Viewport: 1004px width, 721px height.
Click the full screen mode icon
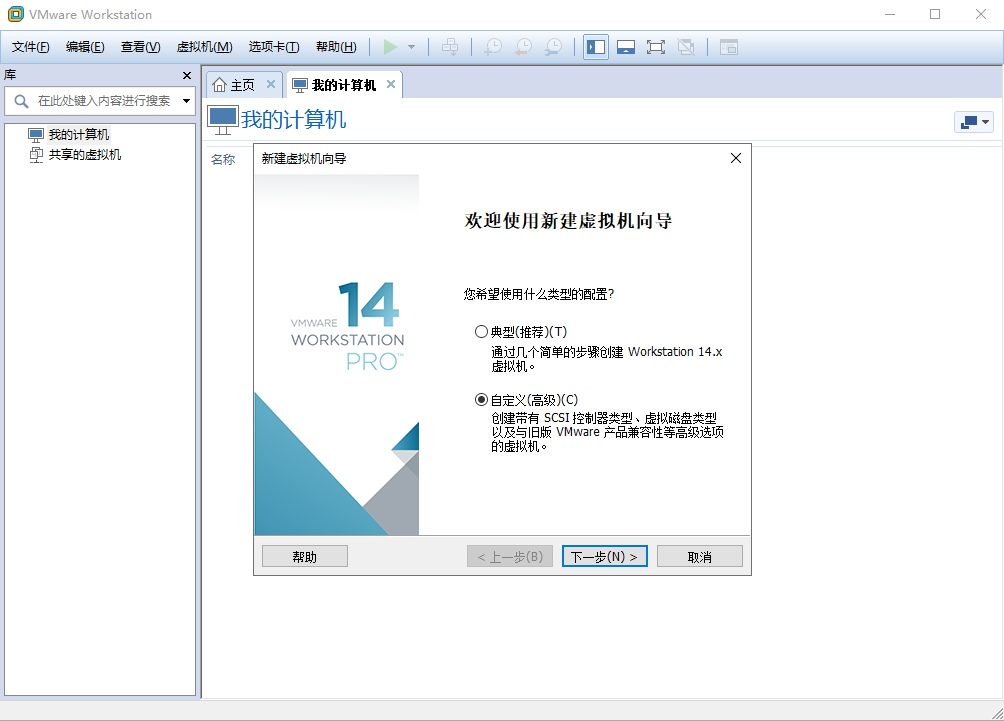coord(656,47)
